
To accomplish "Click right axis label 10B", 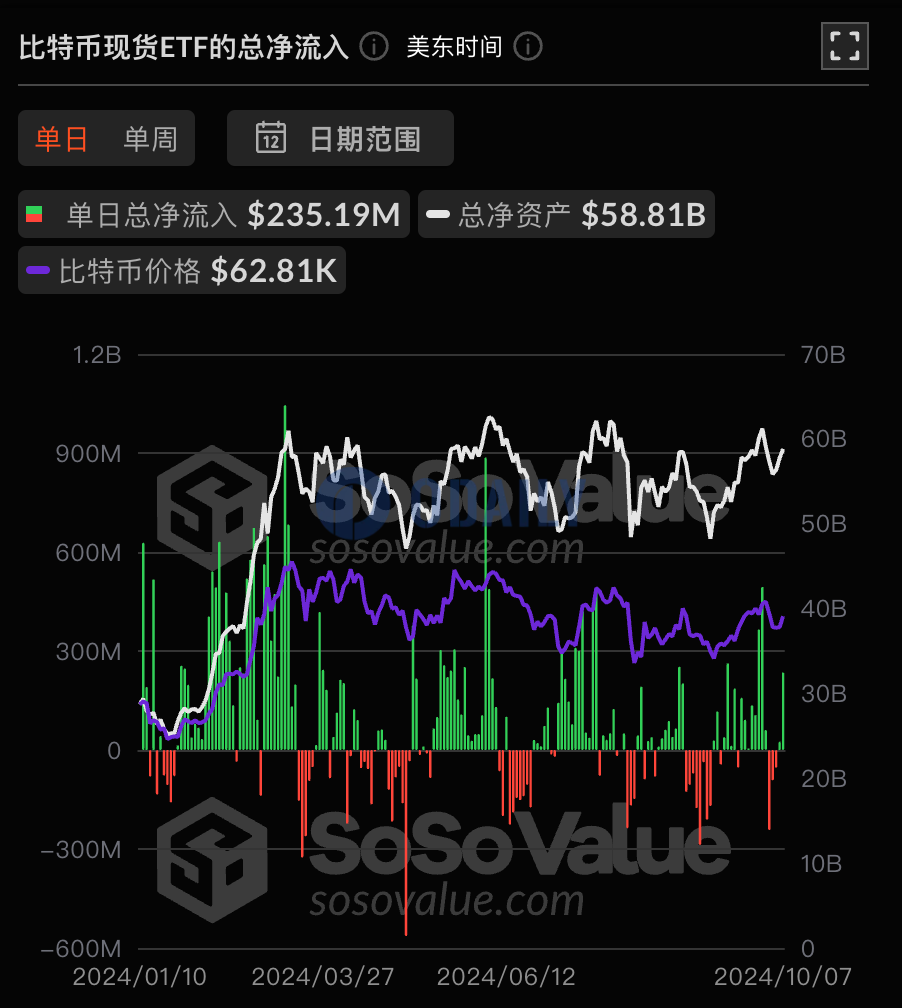I will pyautogui.click(x=821, y=864).
